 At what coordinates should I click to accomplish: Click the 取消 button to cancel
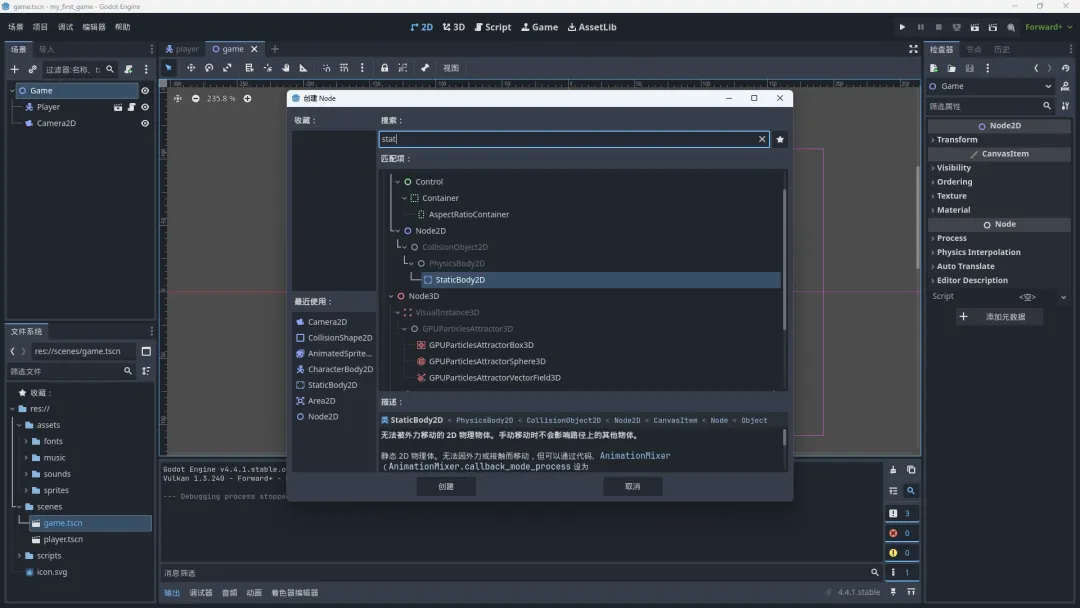pyautogui.click(x=632, y=487)
